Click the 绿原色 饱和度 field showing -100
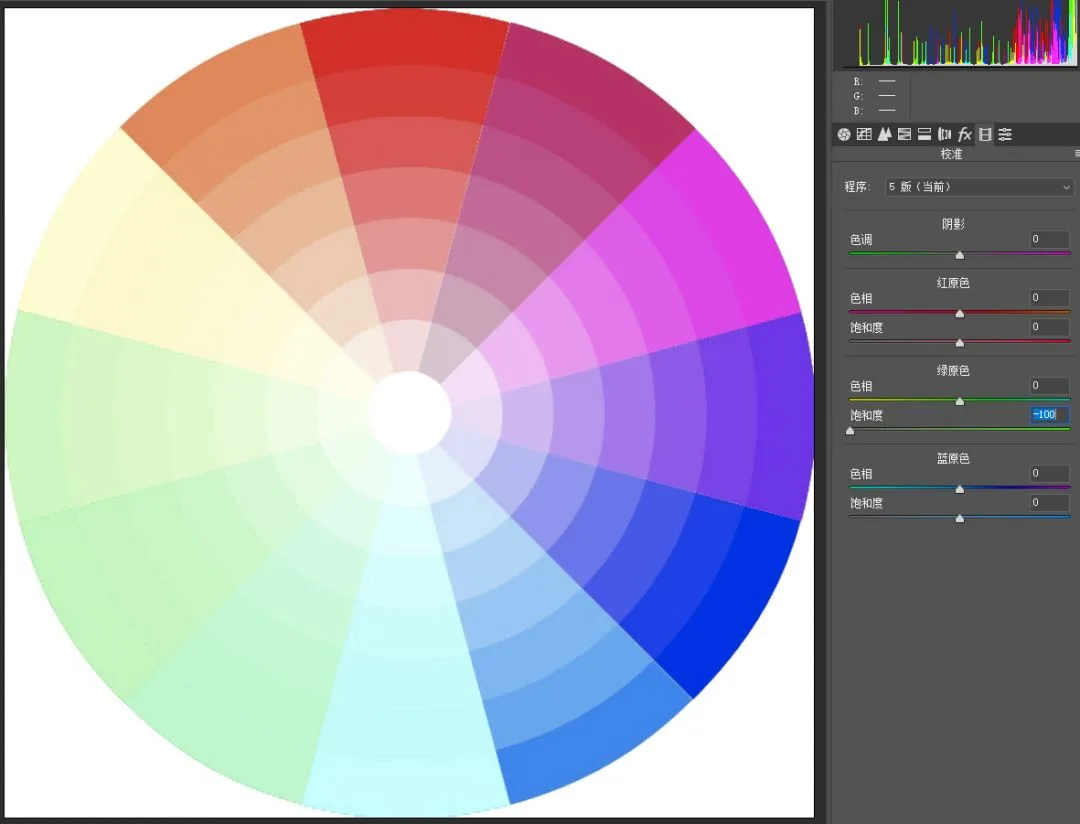This screenshot has height=824, width=1080. [1049, 415]
